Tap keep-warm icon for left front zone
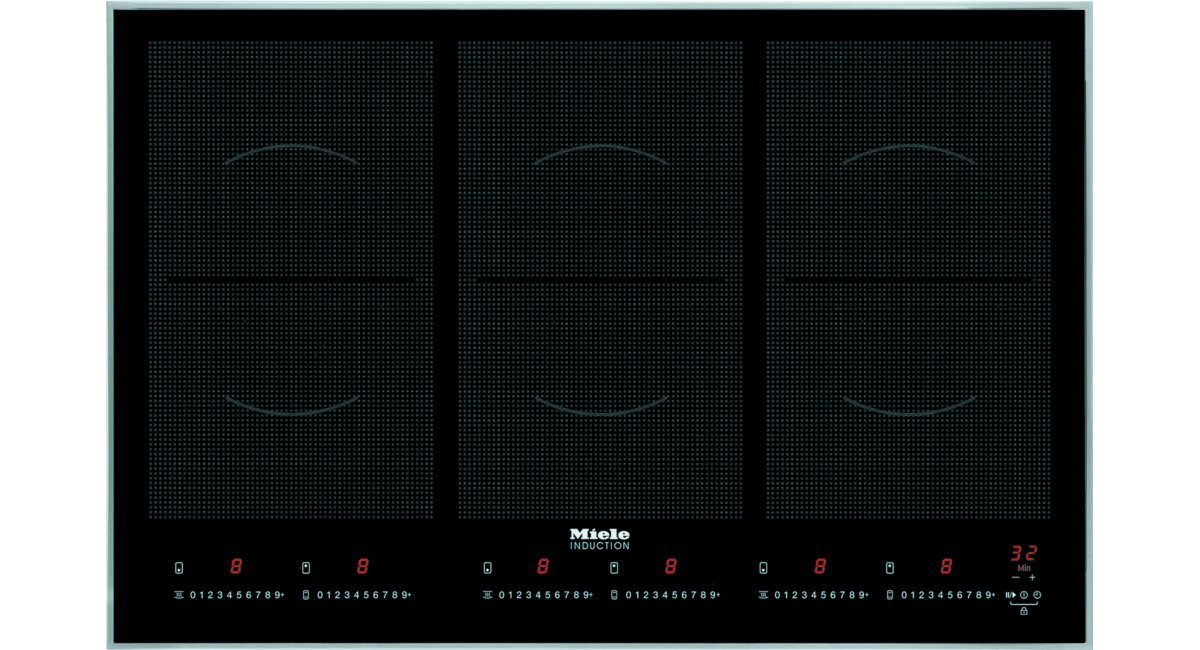Screen dimensions: 1200x650 [x=179, y=595]
